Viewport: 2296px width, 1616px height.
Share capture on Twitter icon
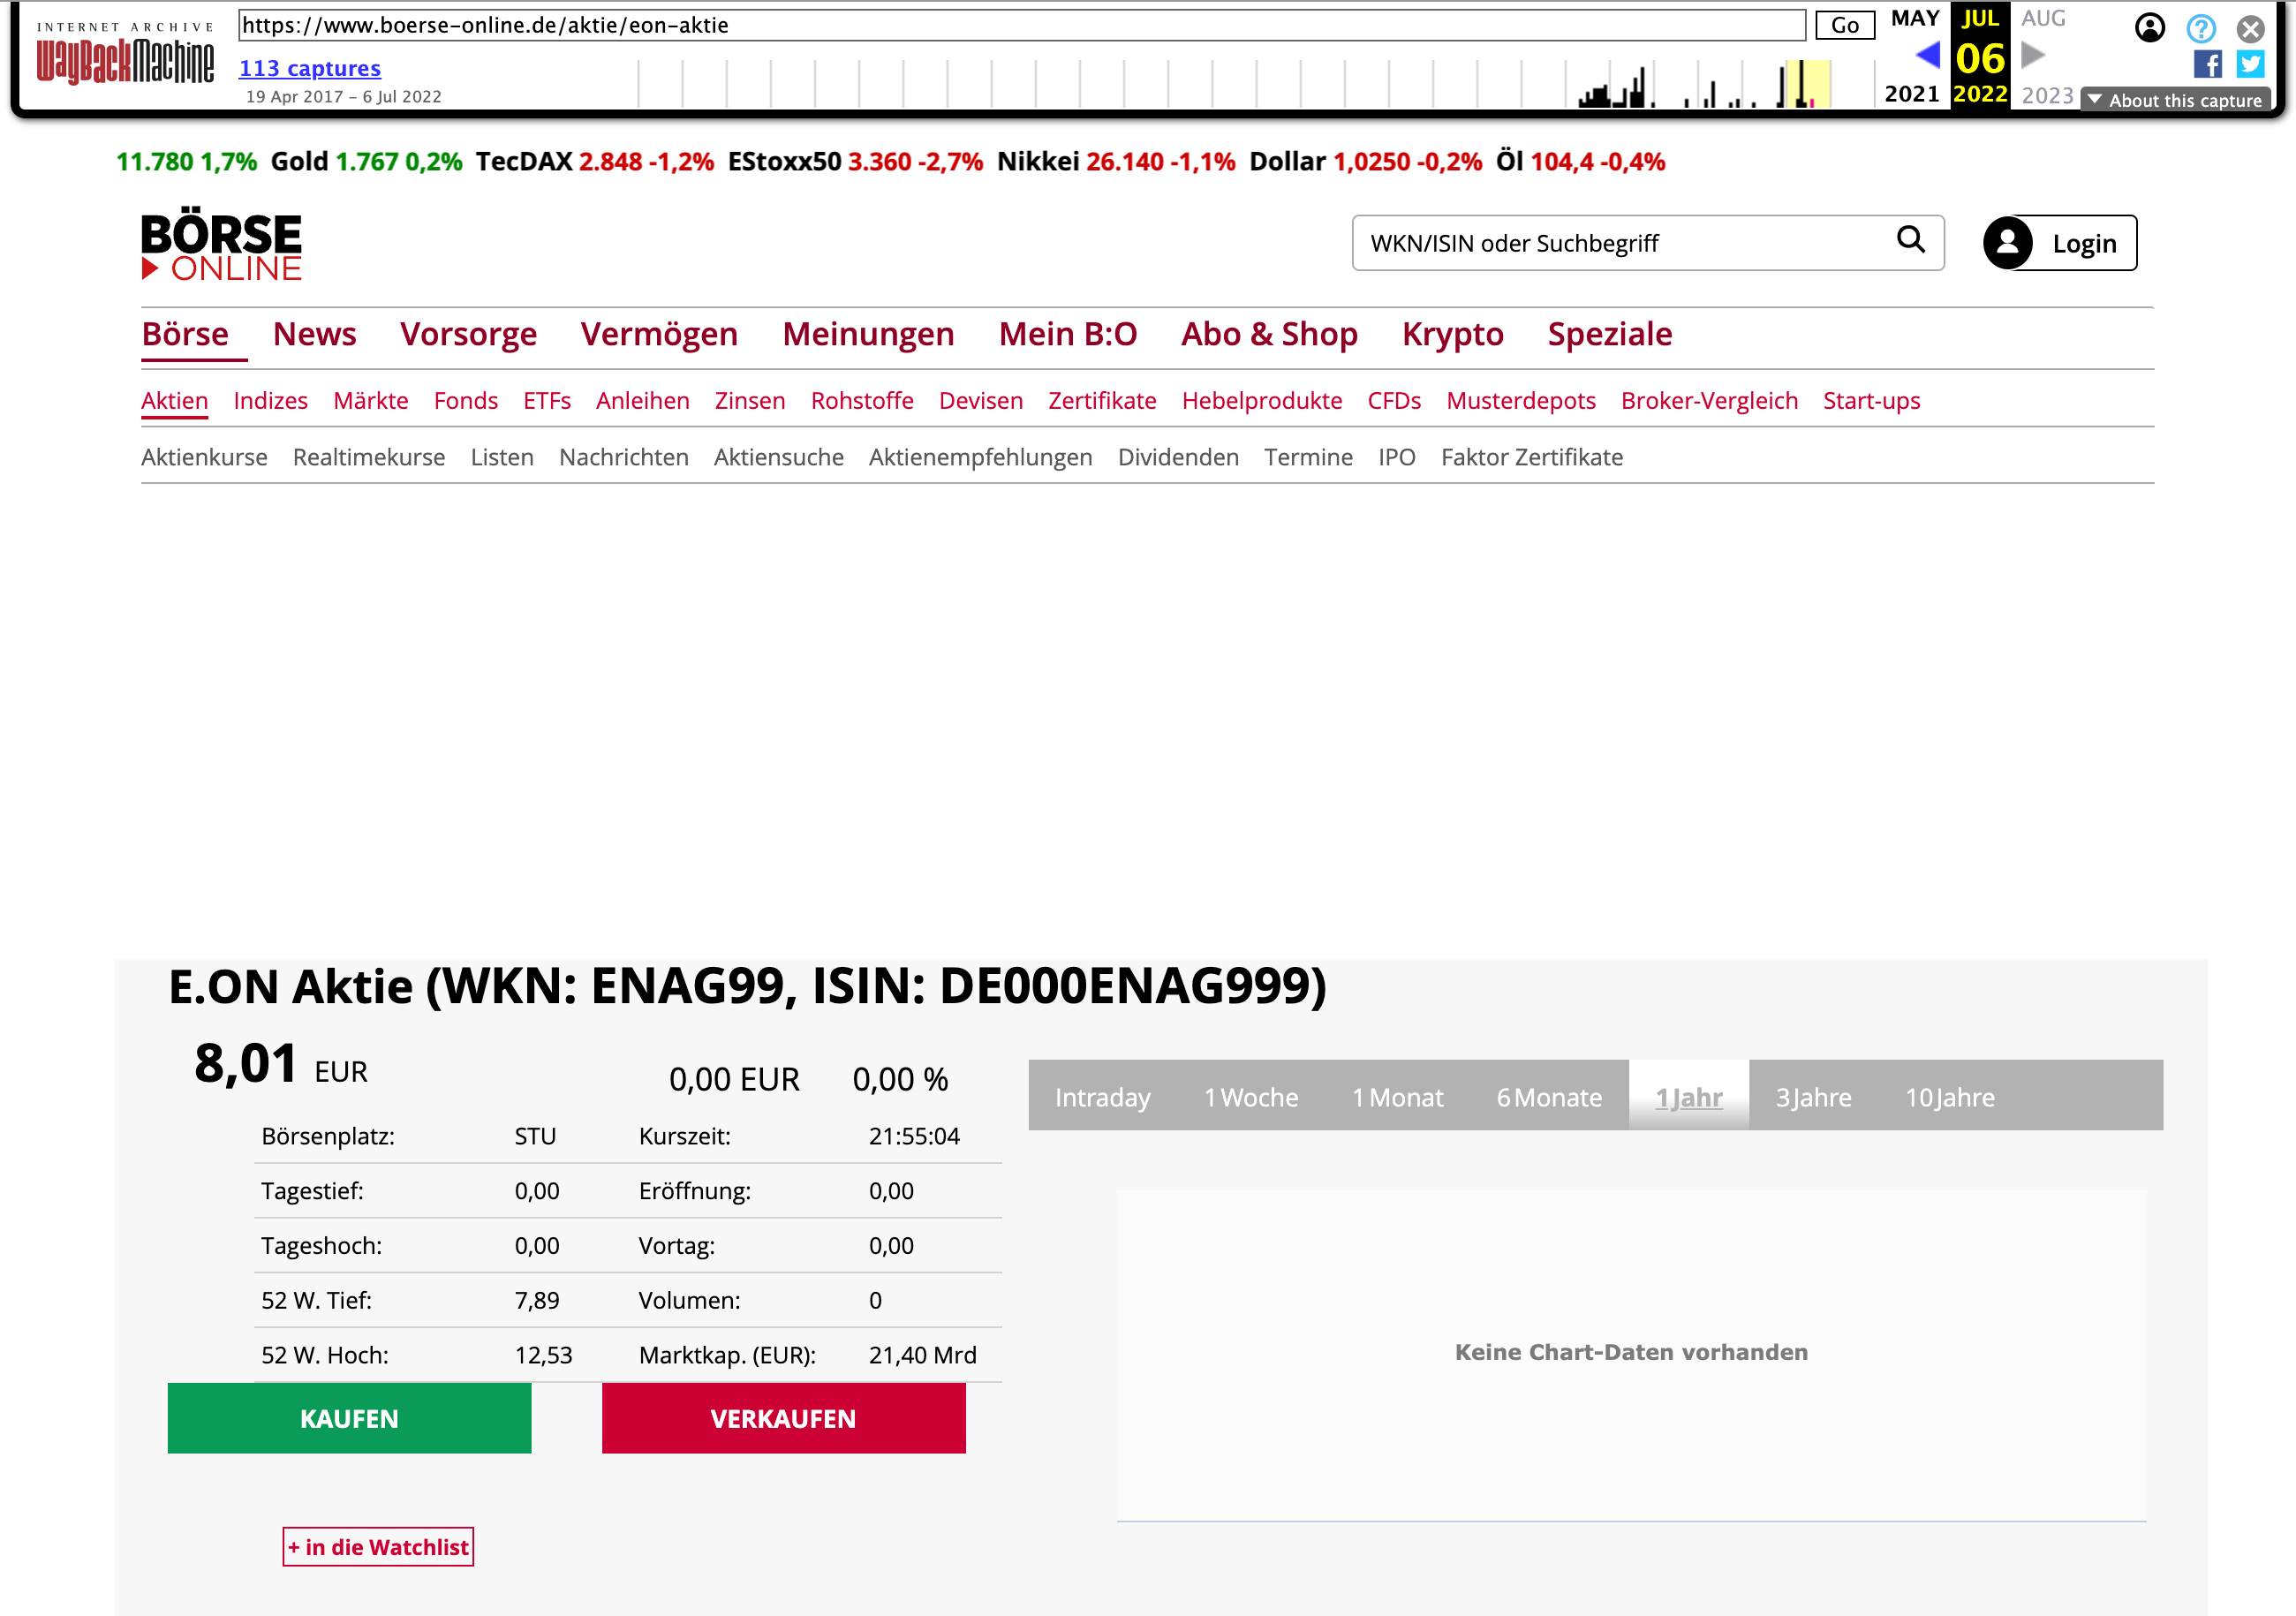(x=2250, y=65)
